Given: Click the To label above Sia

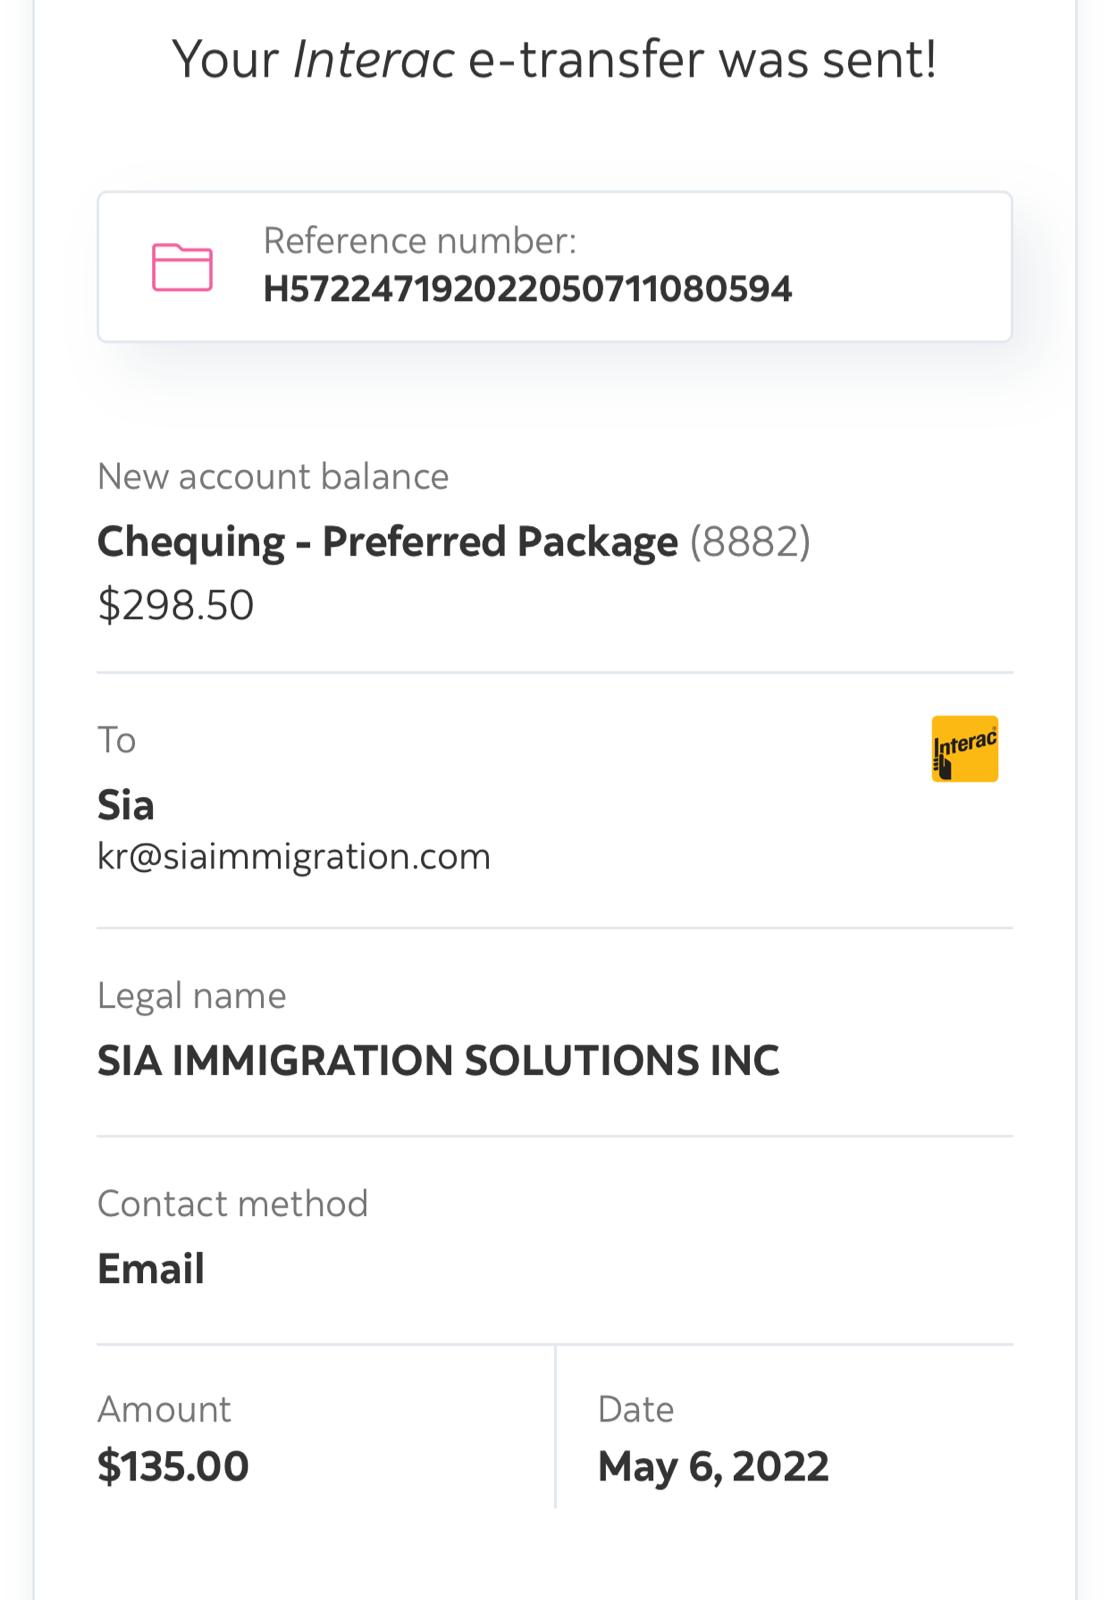Looking at the screenshot, I should pyautogui.click(x=116, y=740).
